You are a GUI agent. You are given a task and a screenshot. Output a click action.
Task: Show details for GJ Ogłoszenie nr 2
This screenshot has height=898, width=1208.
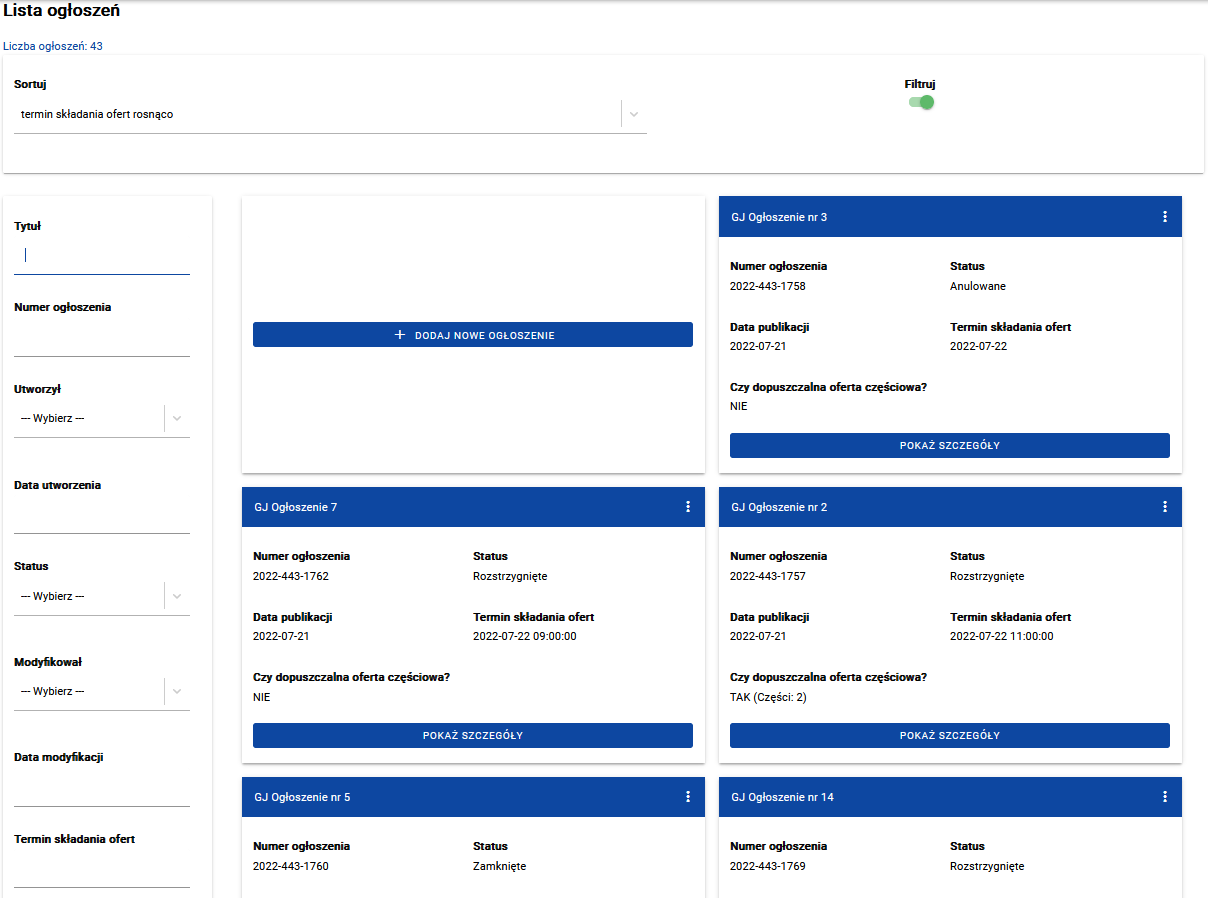pos(949,735)
